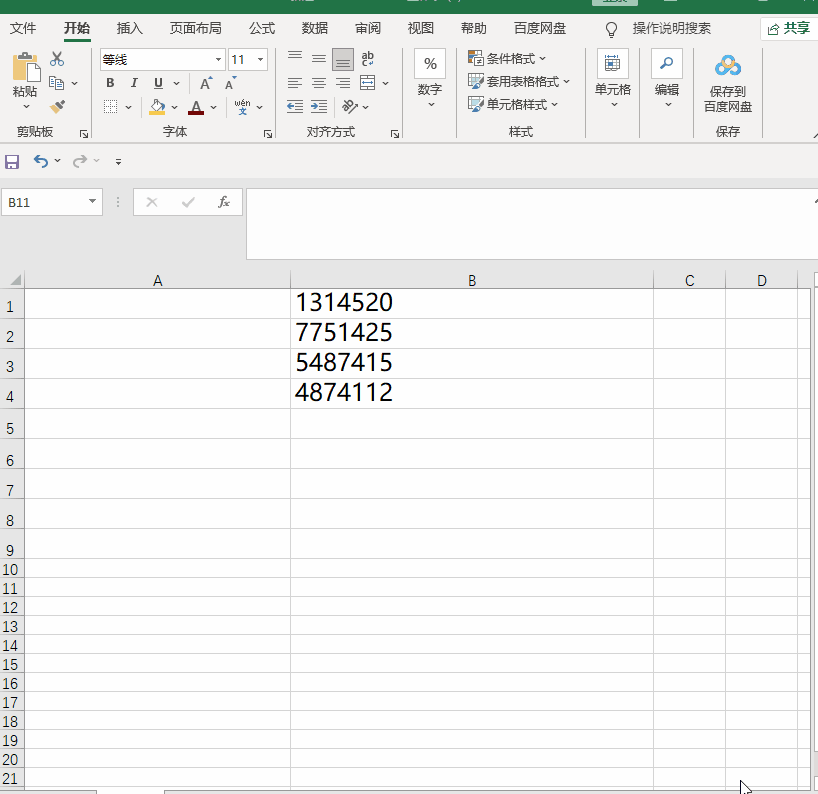
Task: Click the insert function fx button
Action: coord(224,202)
